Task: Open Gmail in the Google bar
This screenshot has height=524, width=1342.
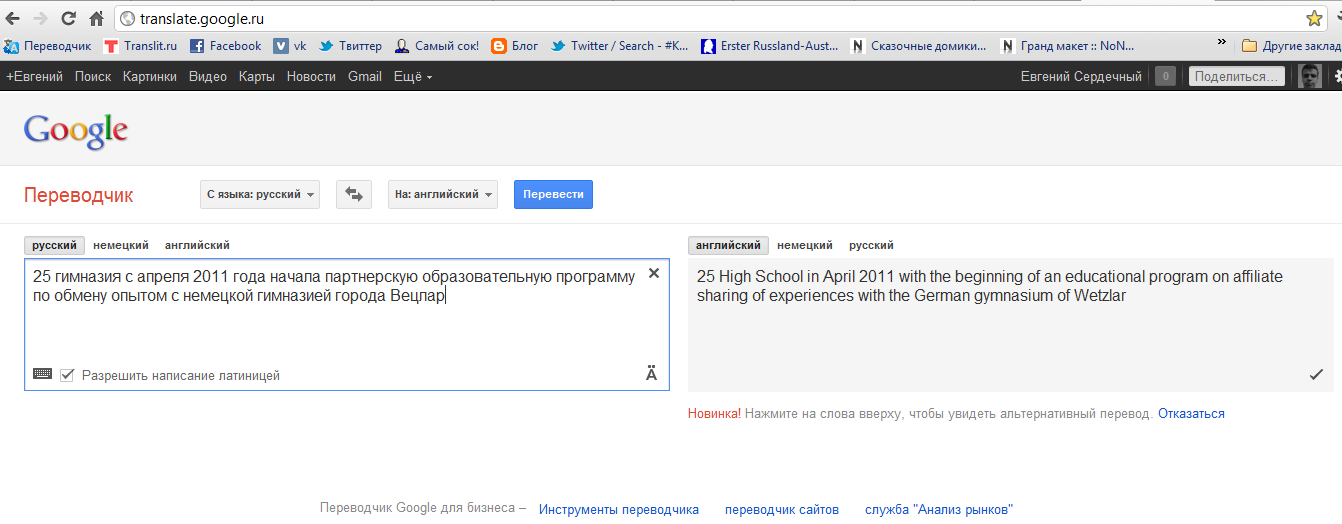Action: (365, 77)
